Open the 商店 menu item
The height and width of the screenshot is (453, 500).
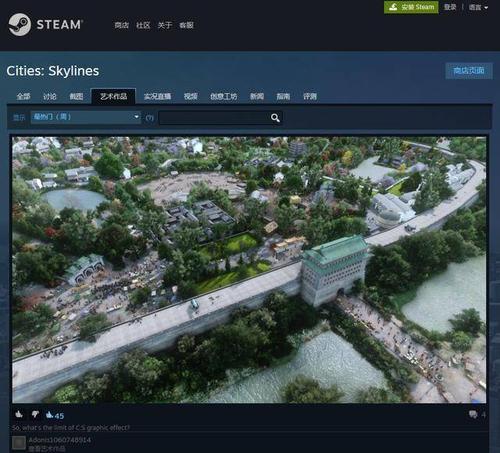click(x=122, y=25)
